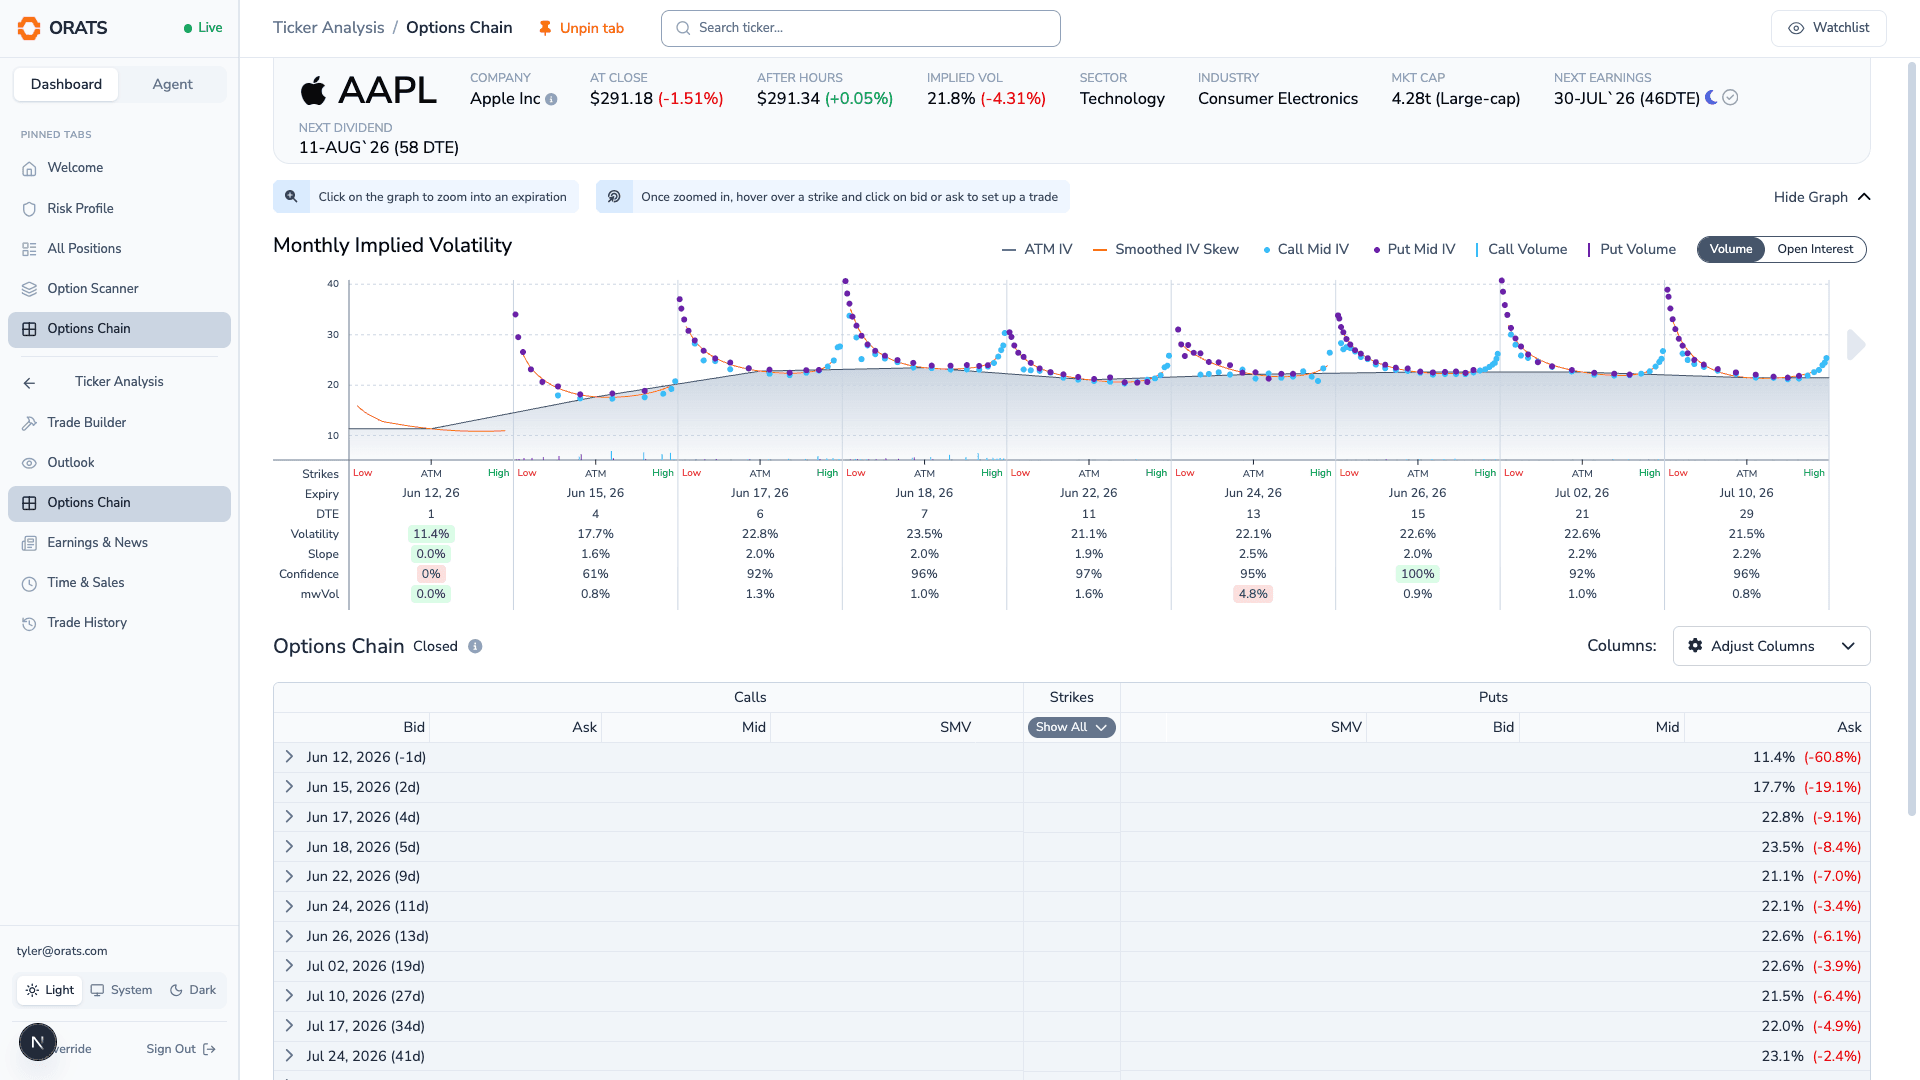Click the Jul 10, 26 expiry on graph
The image size is (1920, 1080).
[1746, 493]
